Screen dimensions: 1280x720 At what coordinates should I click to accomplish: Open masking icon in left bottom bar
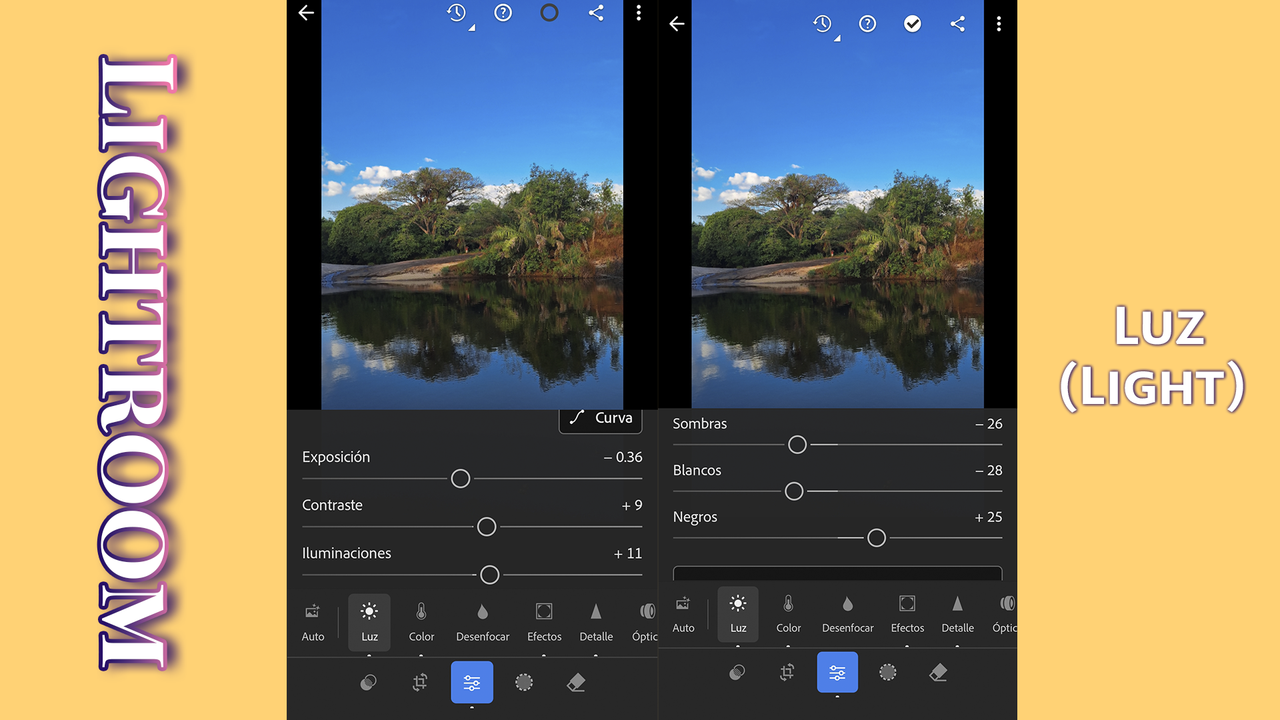[x=524, y=682]
